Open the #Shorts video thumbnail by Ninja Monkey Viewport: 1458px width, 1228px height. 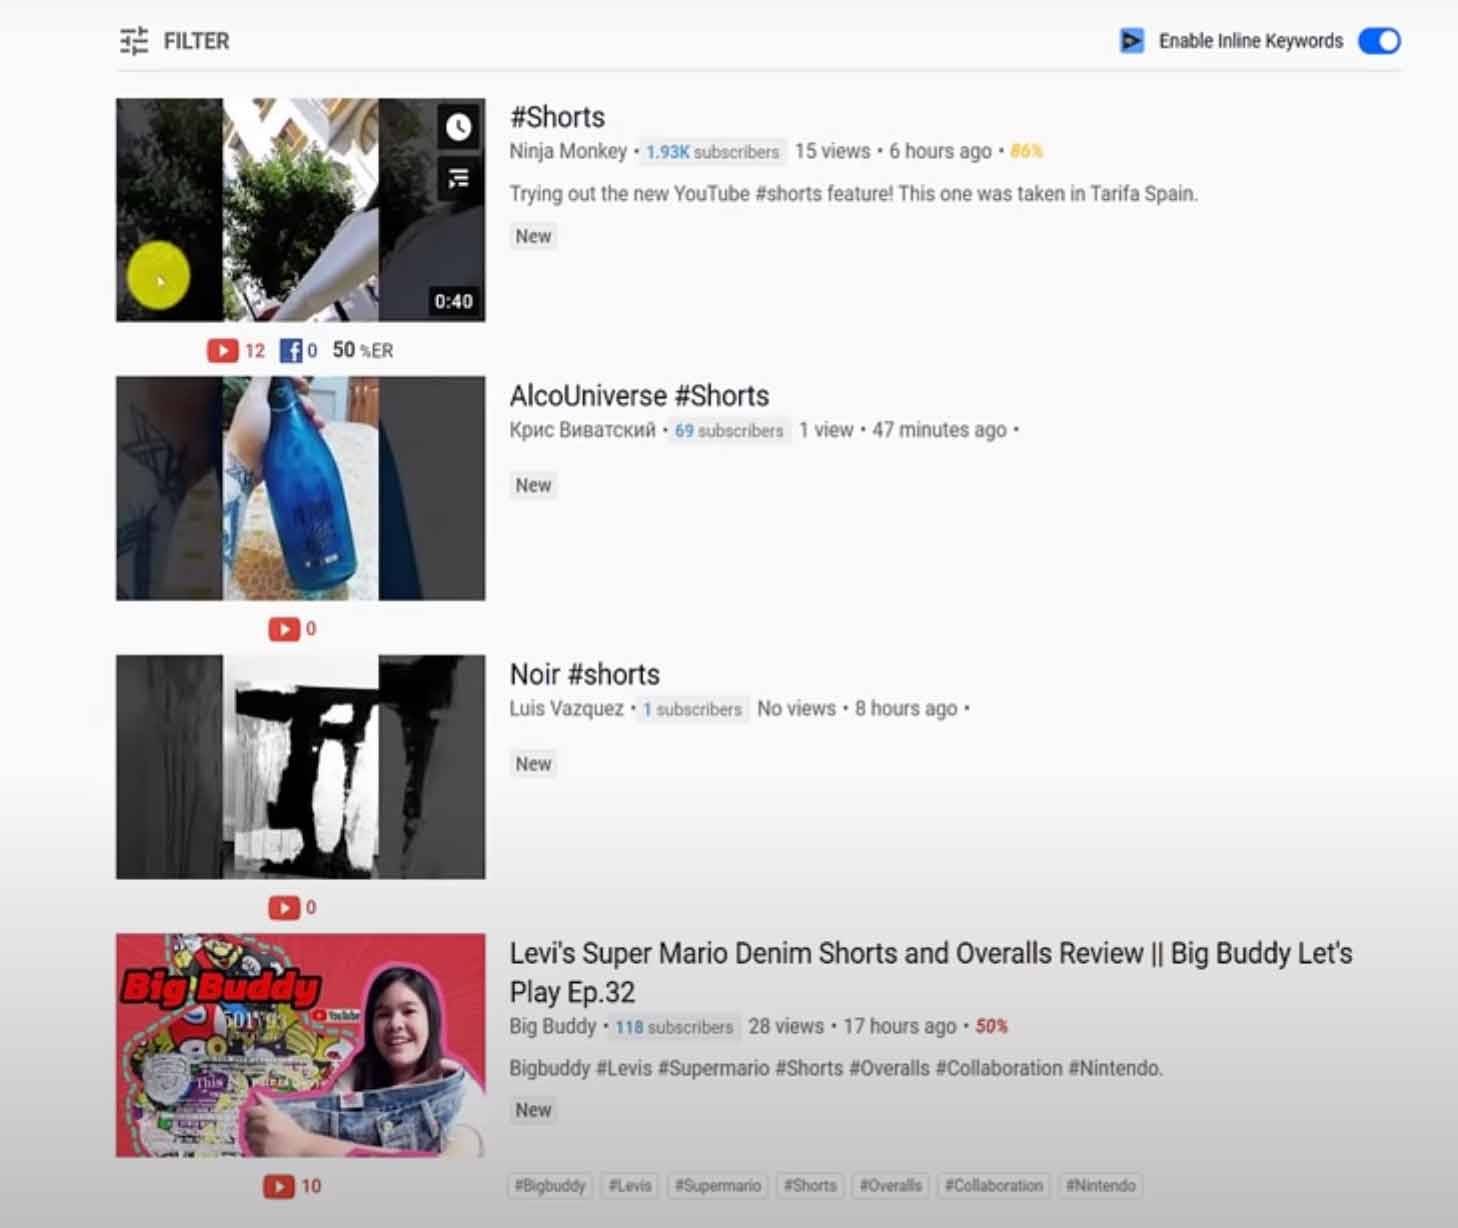click(300, 210)
